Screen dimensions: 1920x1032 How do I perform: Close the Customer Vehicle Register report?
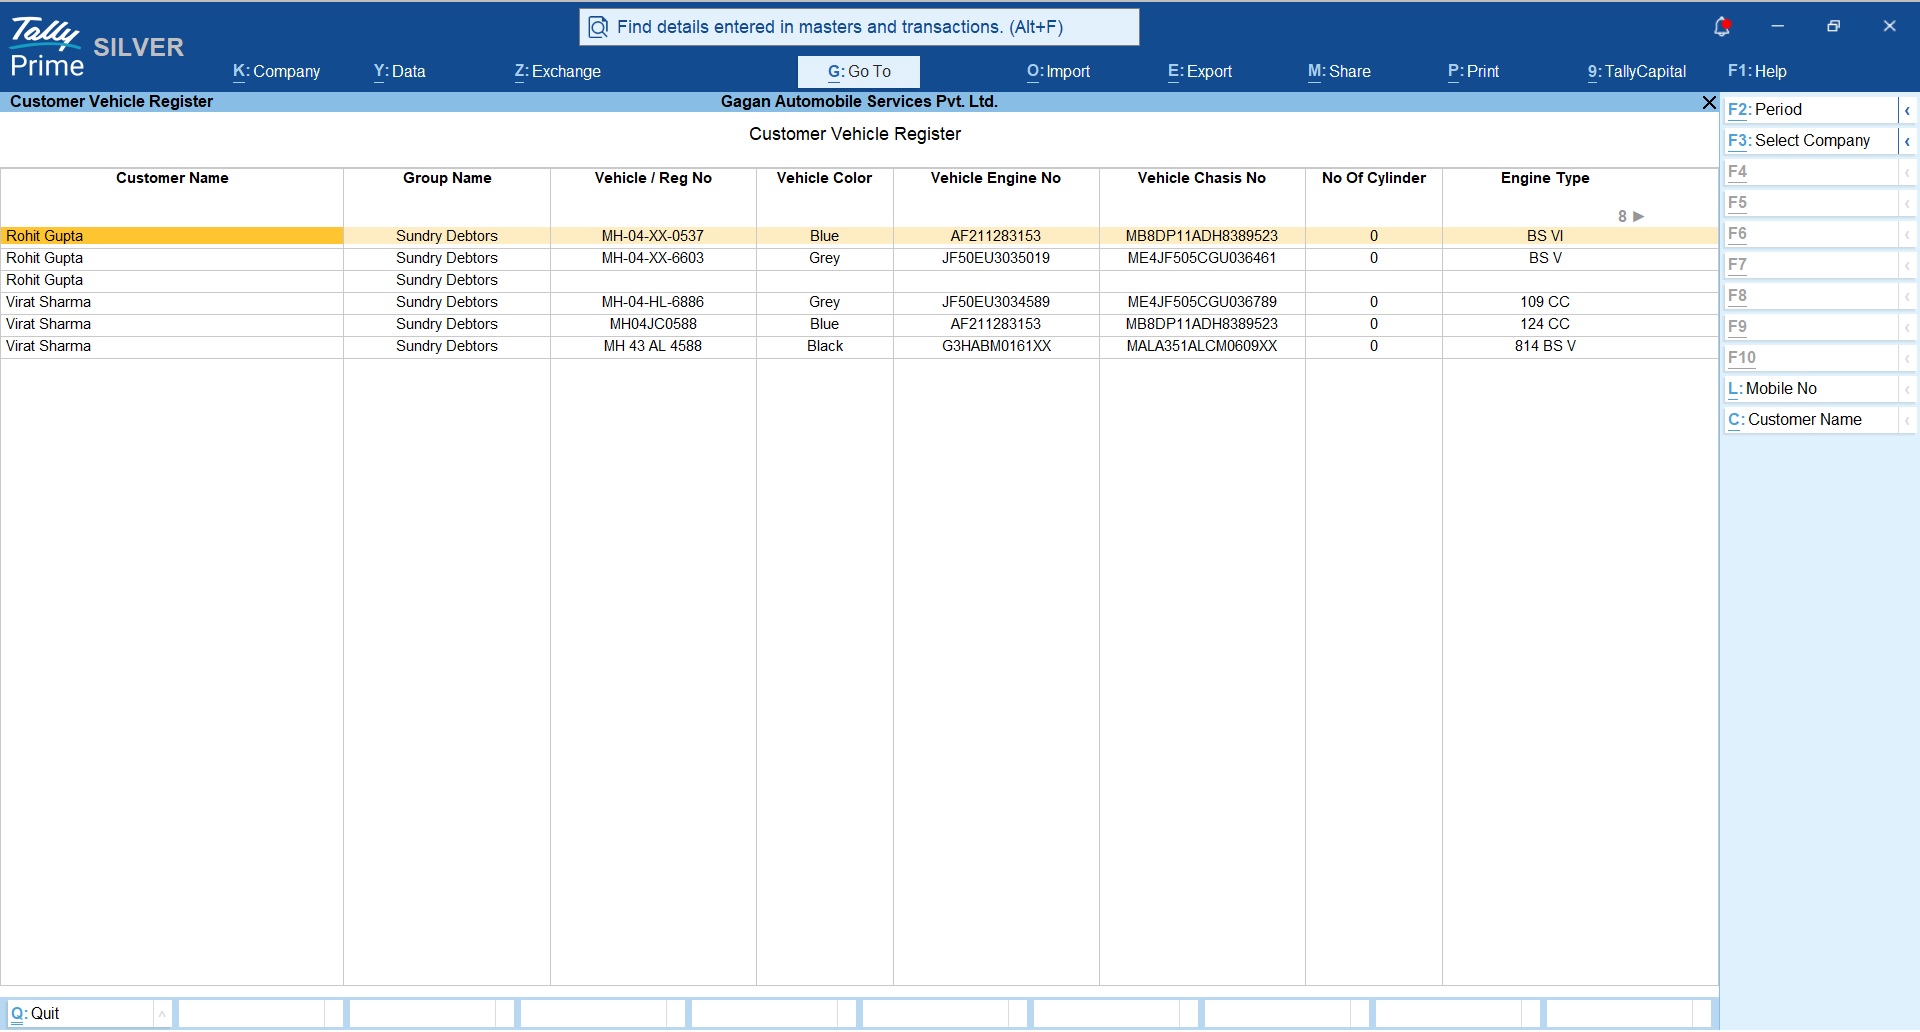1709,102
